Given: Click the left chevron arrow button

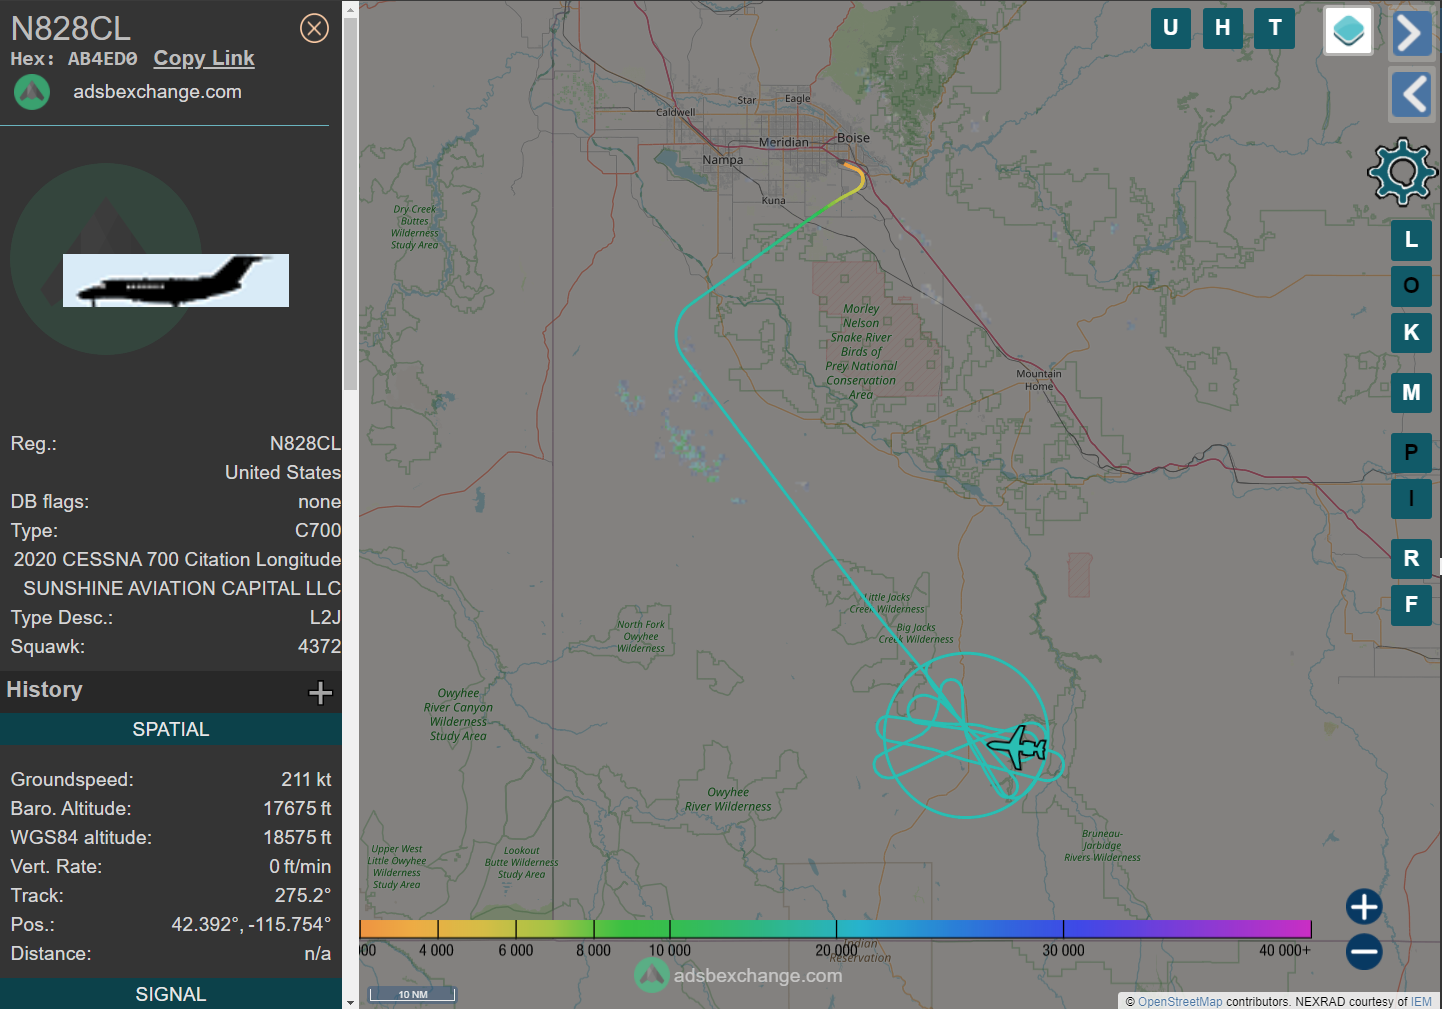Looking at the screenshot, I should tap(1411, 95).
